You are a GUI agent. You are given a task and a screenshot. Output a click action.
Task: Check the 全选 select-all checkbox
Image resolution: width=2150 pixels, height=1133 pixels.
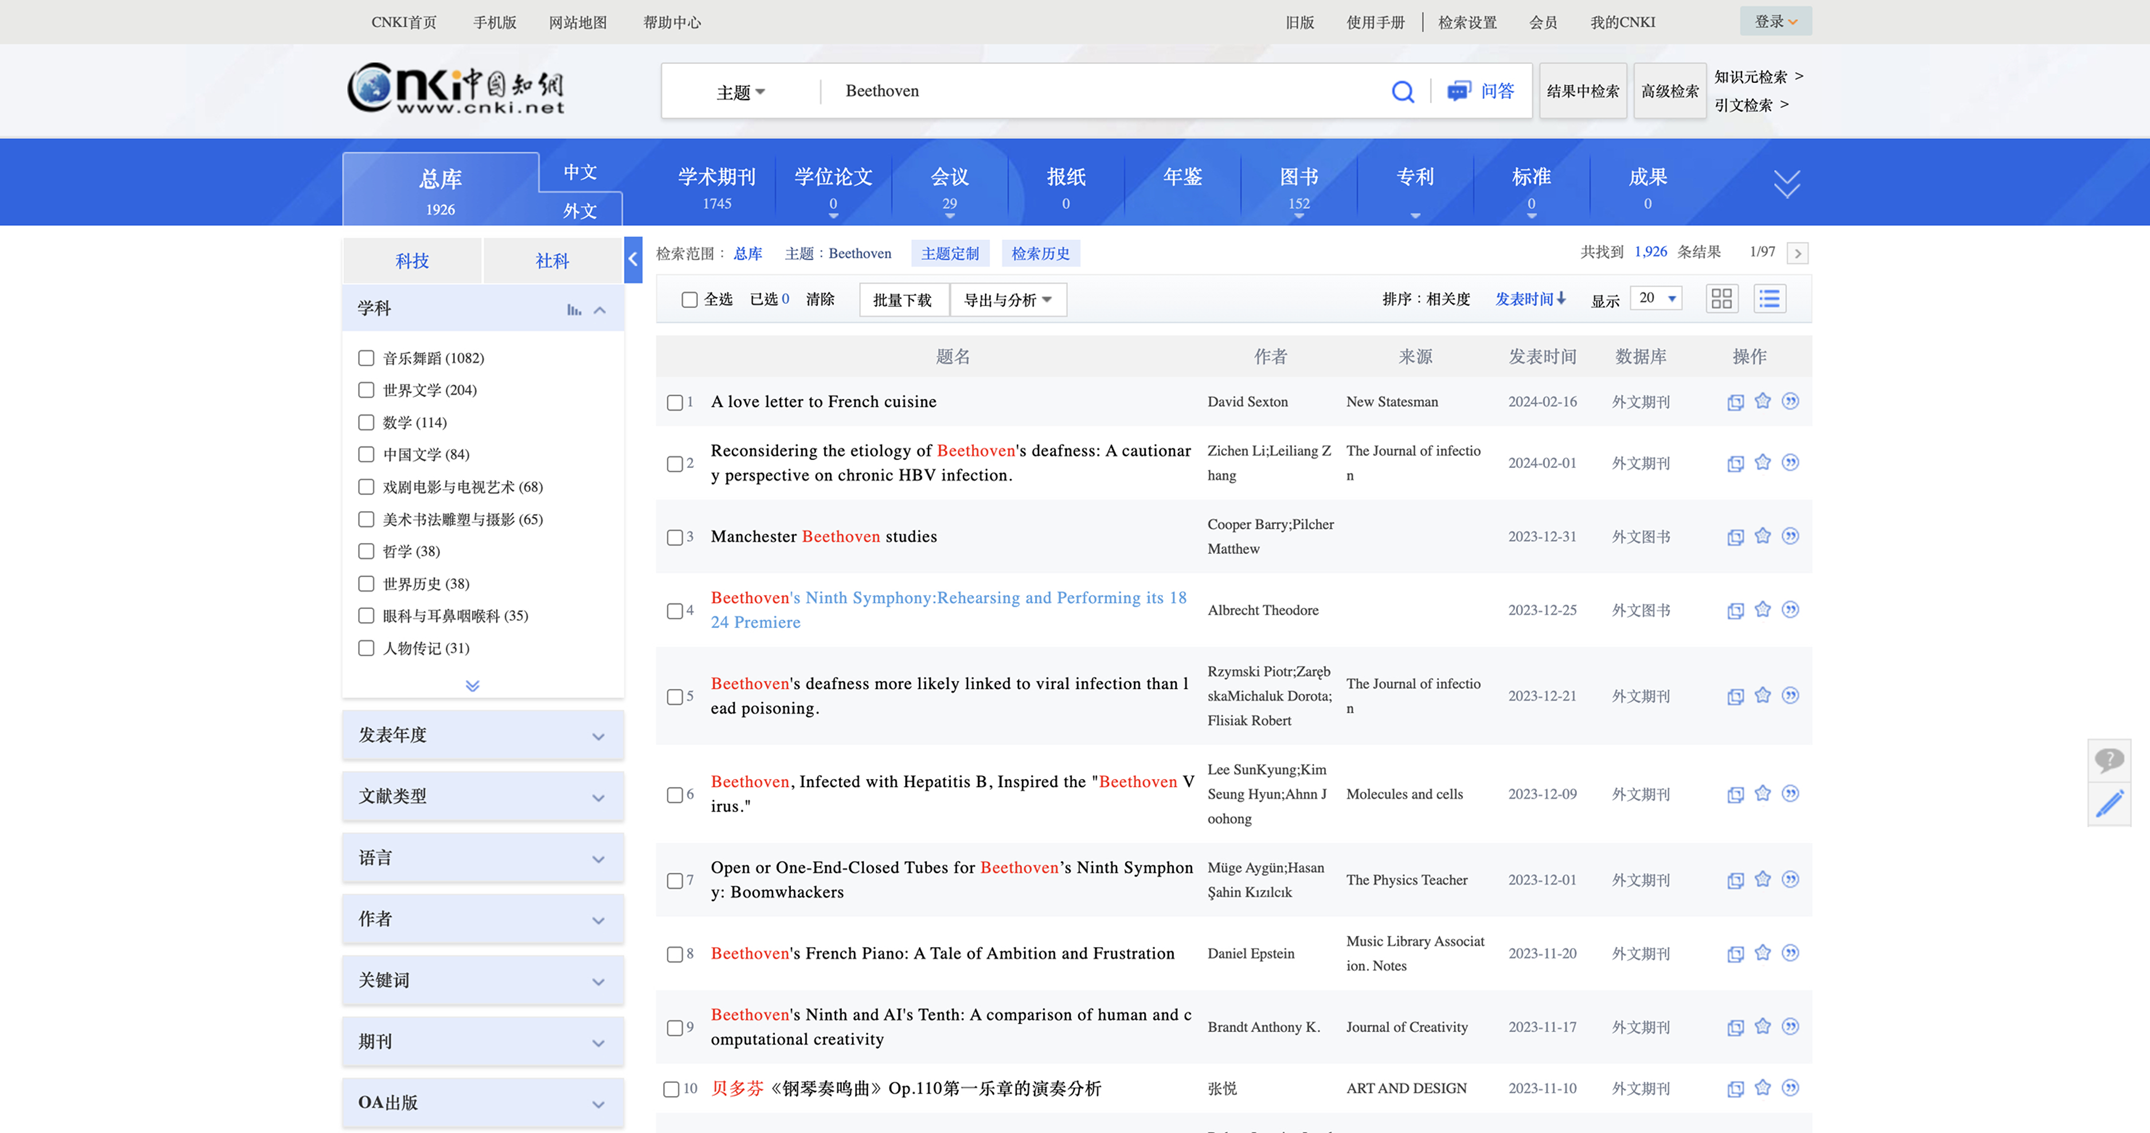coord(689,299)
